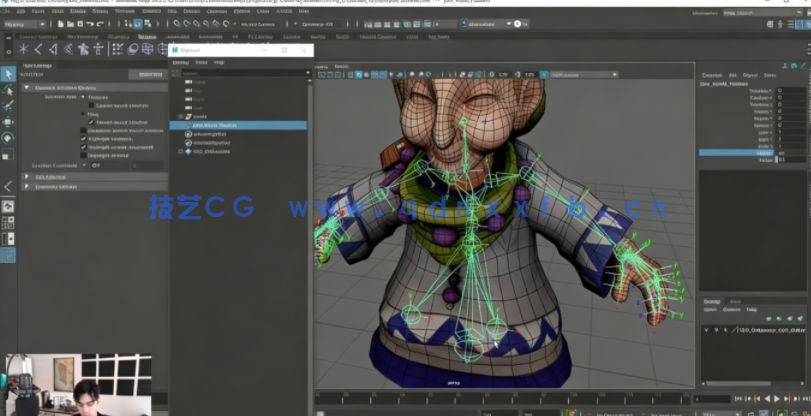This screenshot has height=416, width=811.
Task: Toggle the third checked highlight option checkbox
Action: pyautogui.click(x=85, y=147)
